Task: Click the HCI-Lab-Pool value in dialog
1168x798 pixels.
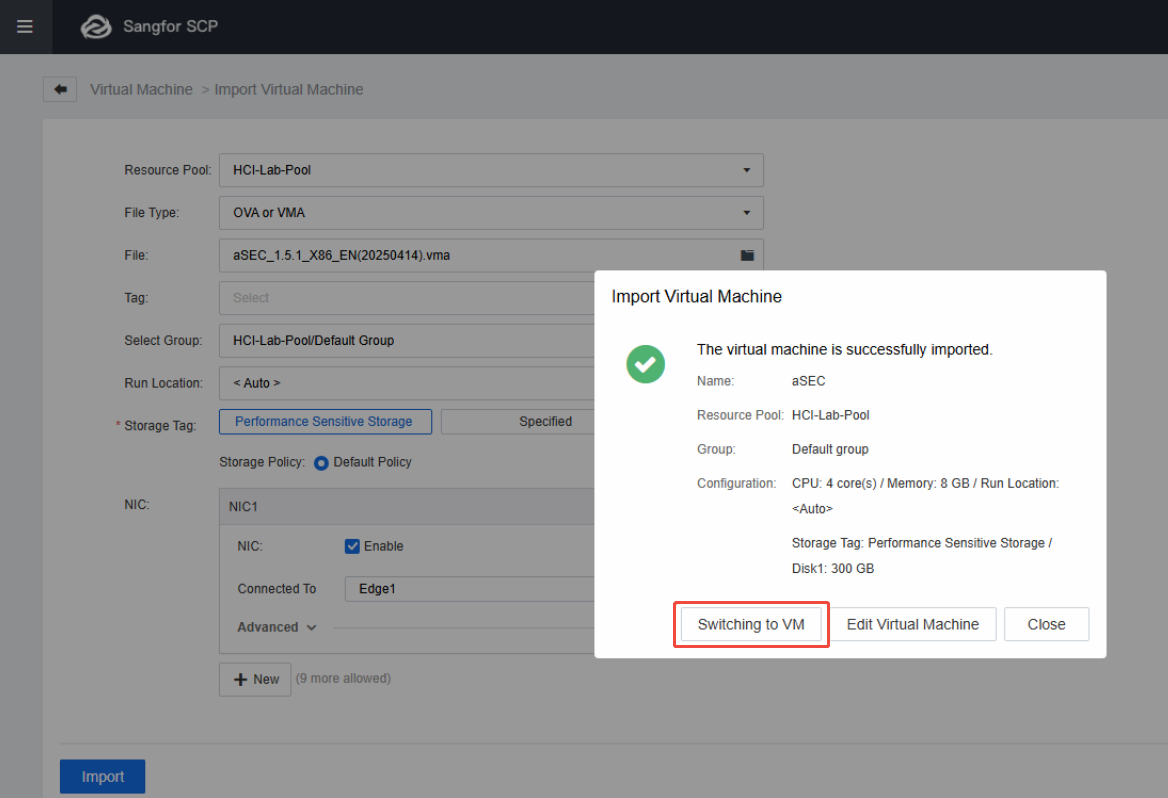Action: point(831,415)
